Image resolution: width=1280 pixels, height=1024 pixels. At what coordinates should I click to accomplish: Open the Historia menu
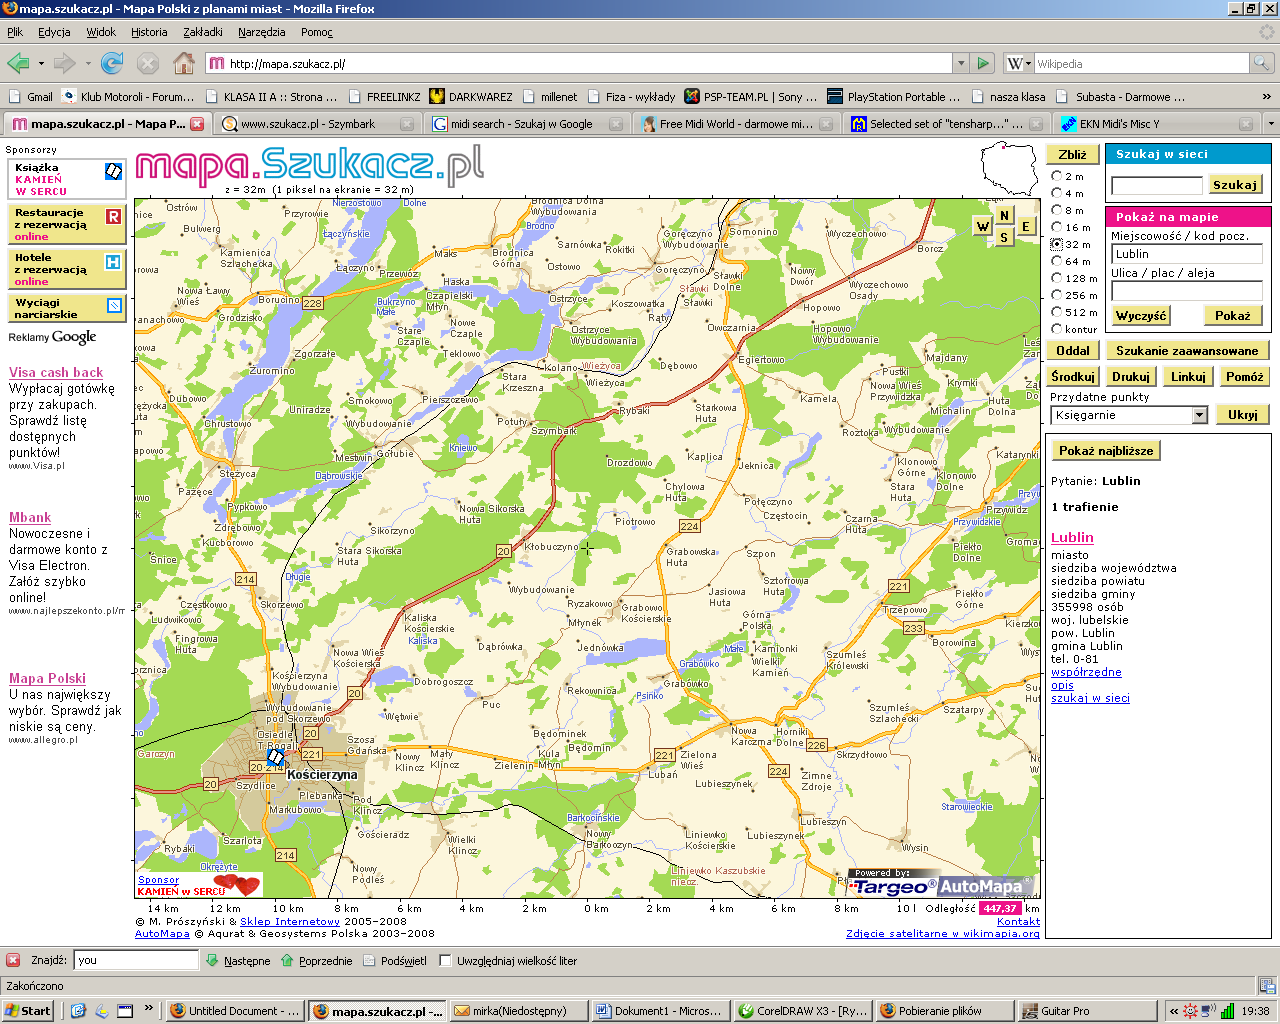coord(149,32)
